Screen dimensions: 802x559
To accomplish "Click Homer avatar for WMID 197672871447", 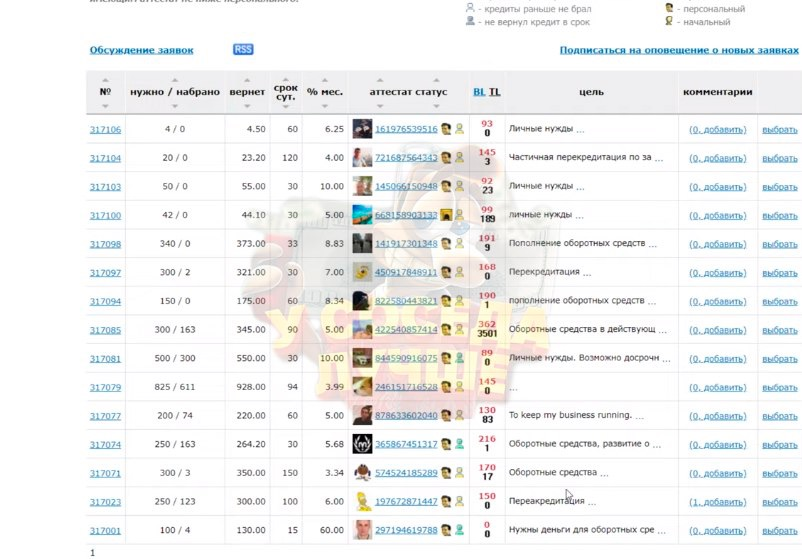I will [362, 502].
